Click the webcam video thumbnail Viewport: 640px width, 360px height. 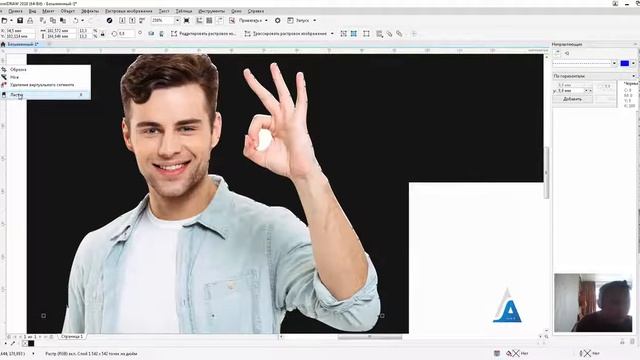pos(593,303)
